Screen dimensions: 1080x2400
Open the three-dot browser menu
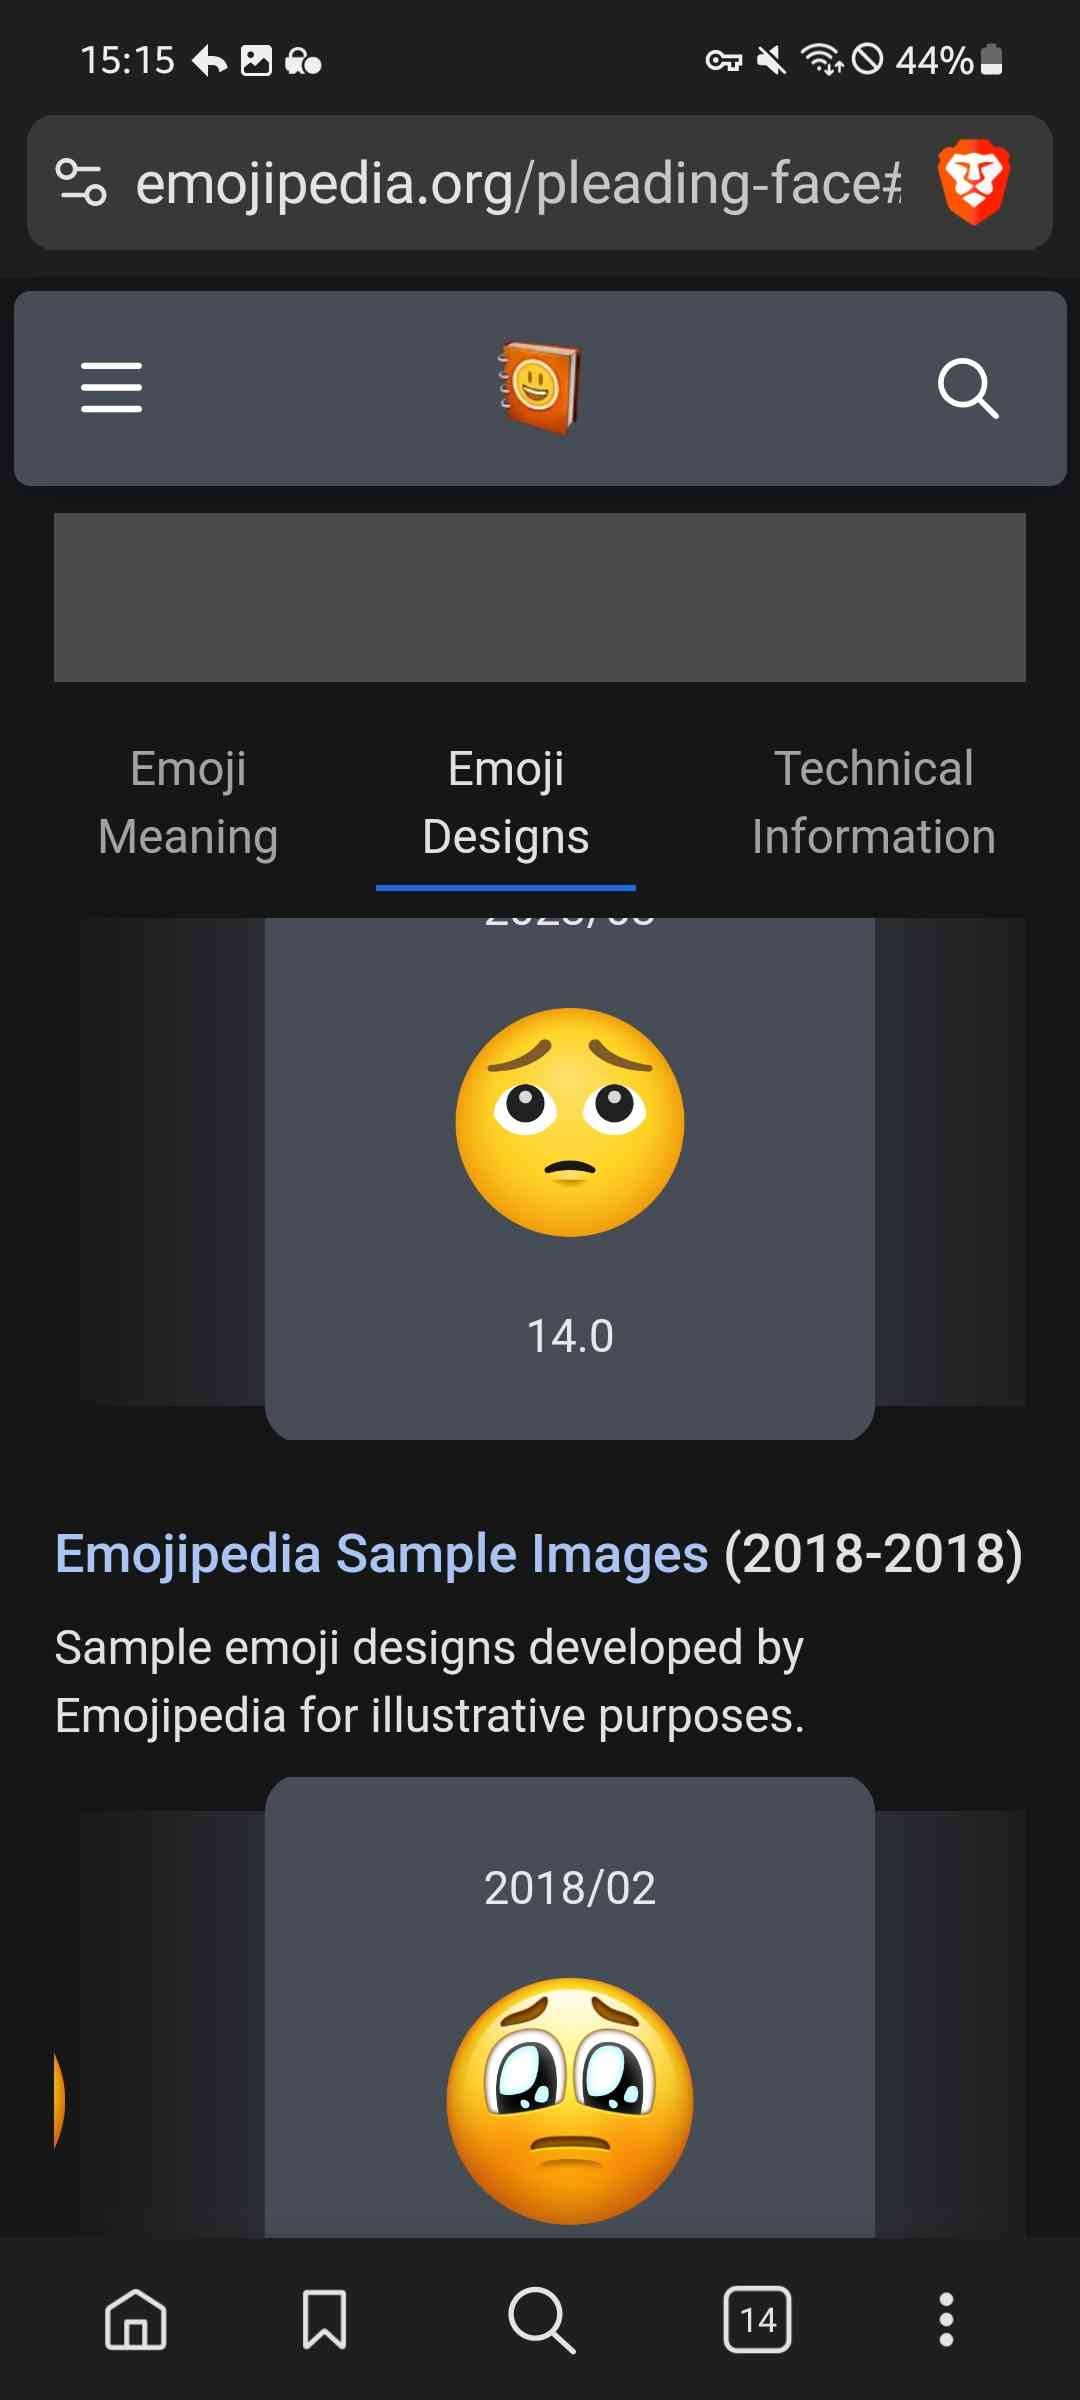coord(946,2319)
